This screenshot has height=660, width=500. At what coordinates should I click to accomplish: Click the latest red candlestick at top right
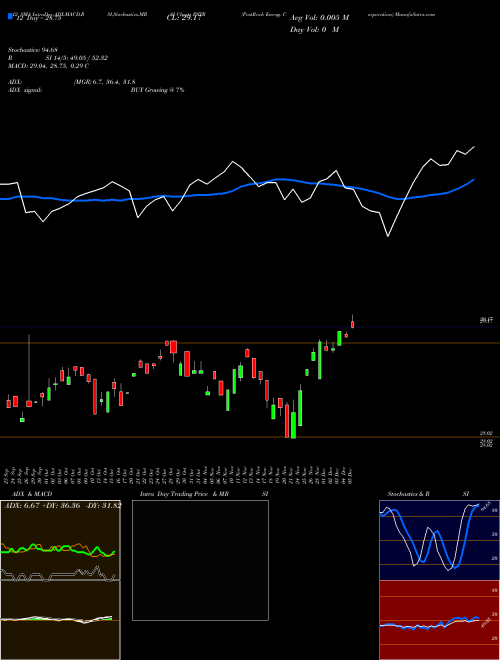pyautogui.click(x=352, y=324)
